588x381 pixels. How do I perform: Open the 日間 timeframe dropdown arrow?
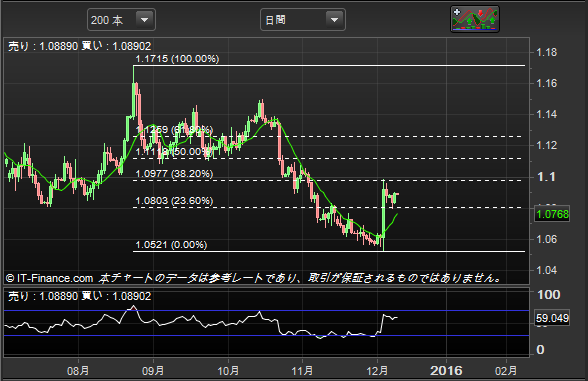[x=334, y=20]
